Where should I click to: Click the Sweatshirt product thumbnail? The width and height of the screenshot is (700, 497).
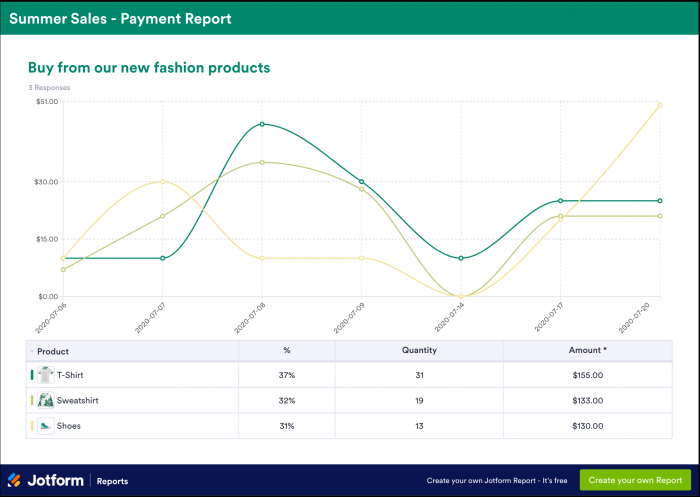coord(46,401)
